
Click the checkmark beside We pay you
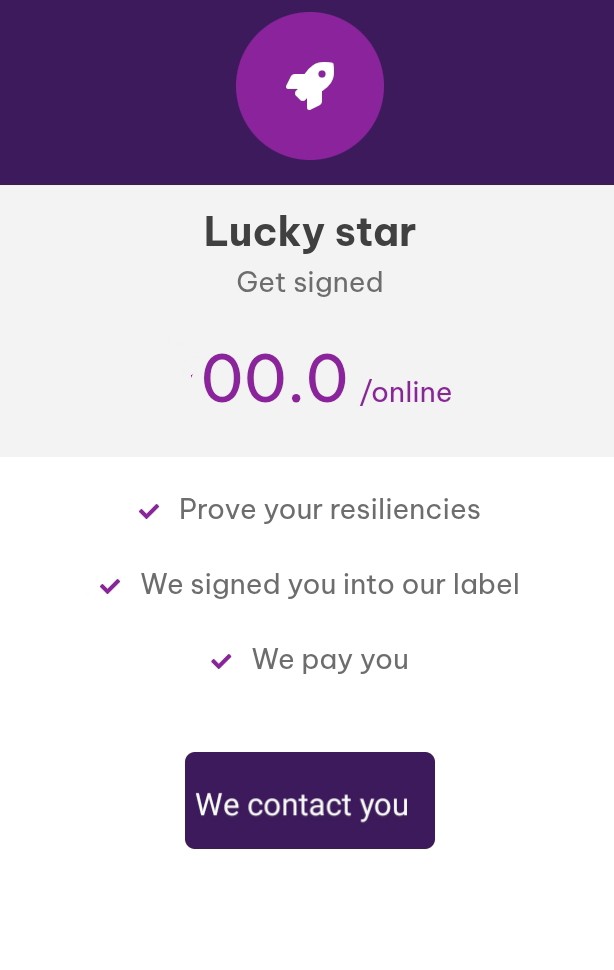tap(221, 661)
